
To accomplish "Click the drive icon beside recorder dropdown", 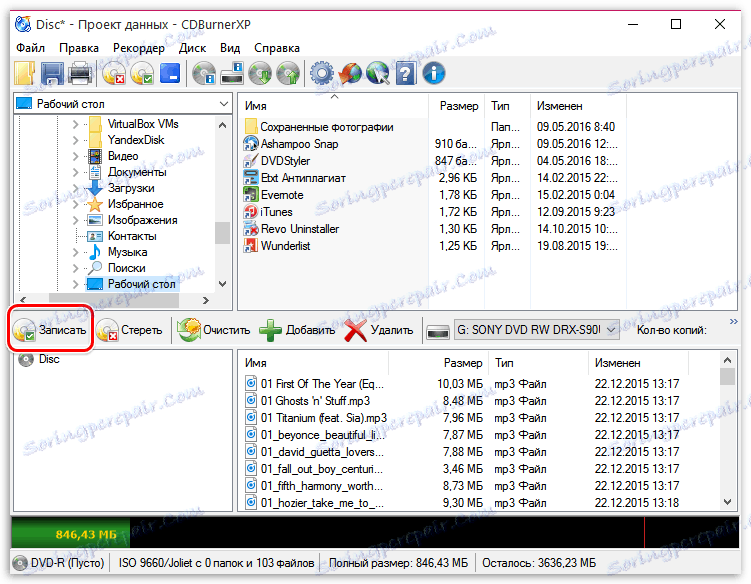I will point(438,331).
